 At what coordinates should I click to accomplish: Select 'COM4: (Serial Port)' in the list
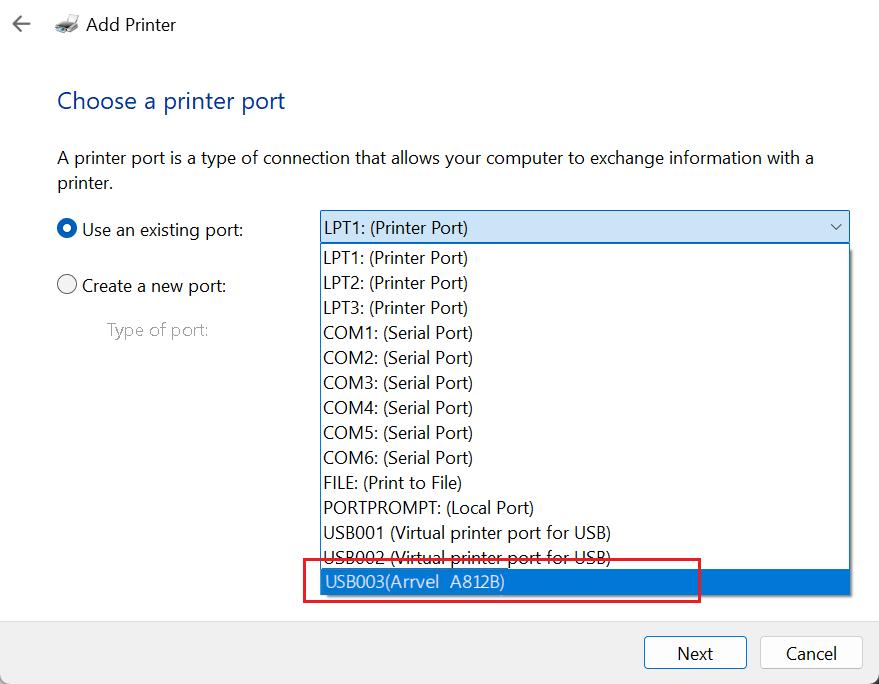coord(585,408)
